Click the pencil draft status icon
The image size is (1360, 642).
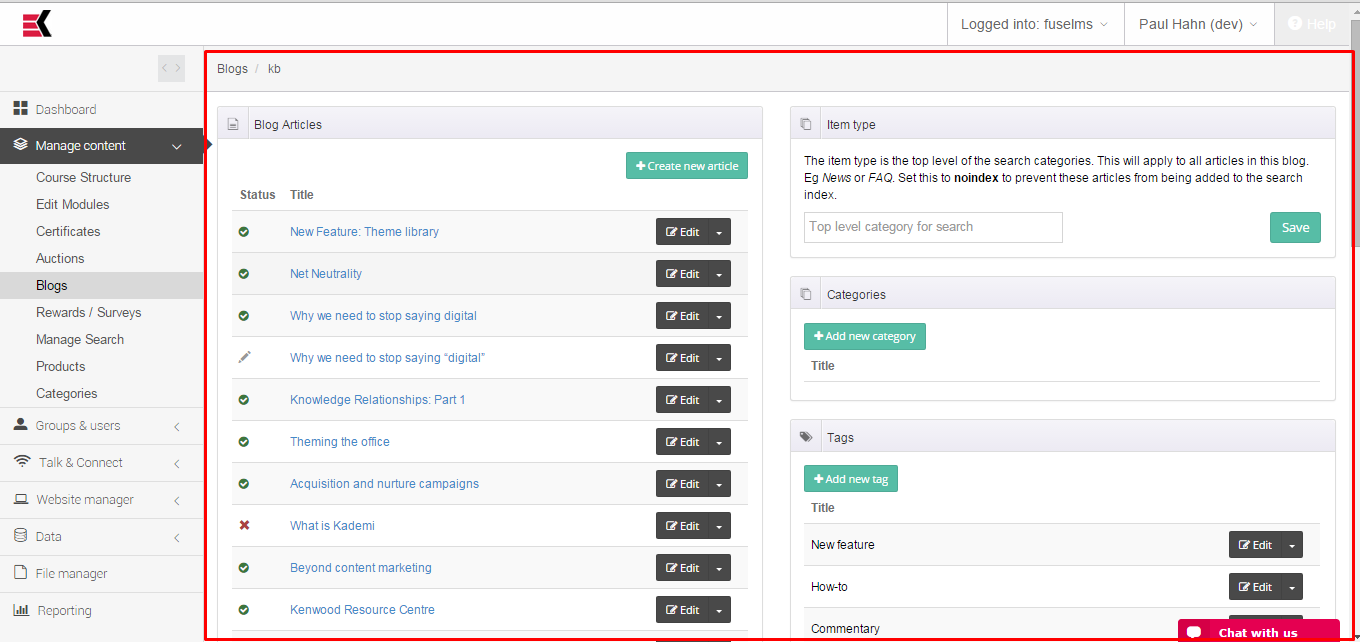pyautogui.click(x=244, y=358)
